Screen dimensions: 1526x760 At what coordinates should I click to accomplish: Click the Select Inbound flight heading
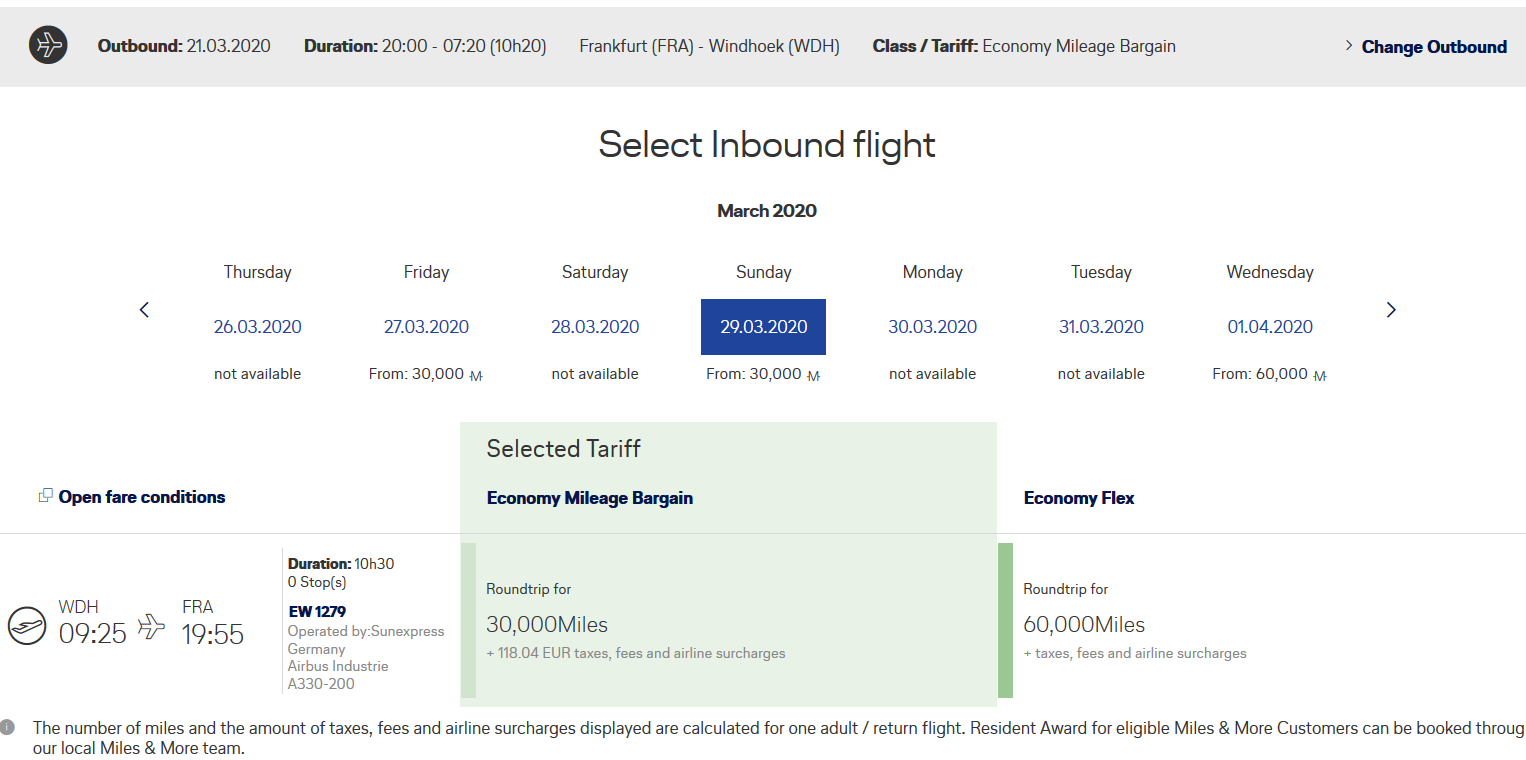[x=767, y=145]
